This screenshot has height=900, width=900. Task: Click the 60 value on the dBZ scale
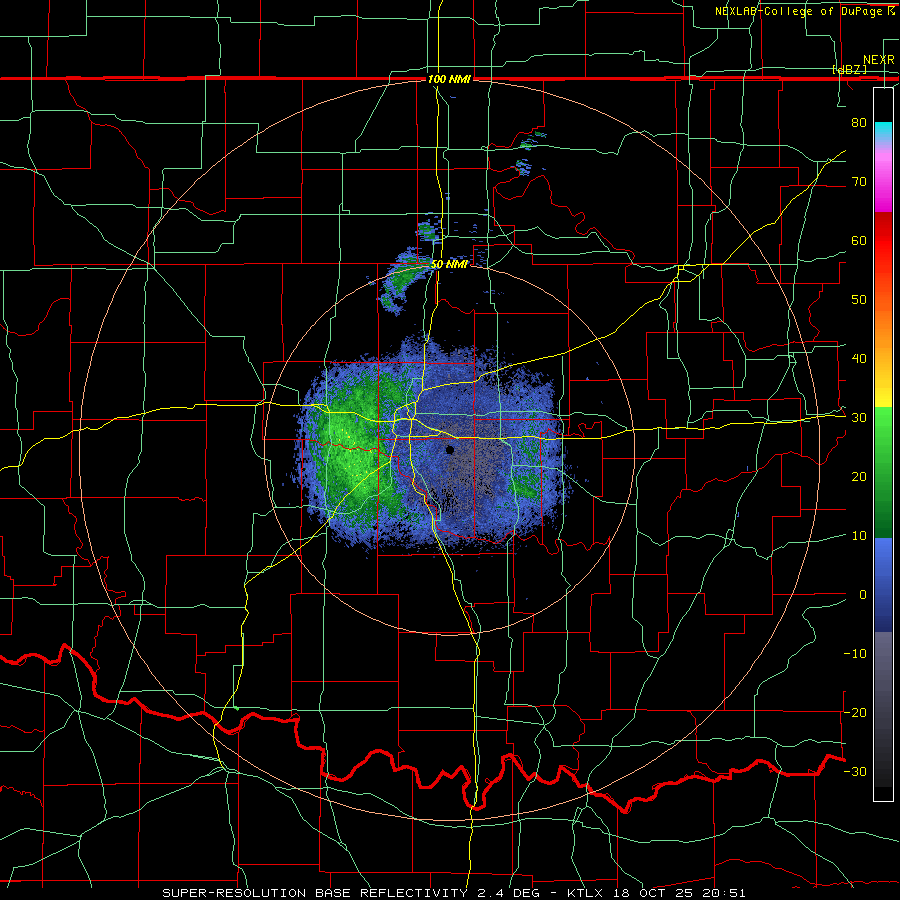[859, 240]
